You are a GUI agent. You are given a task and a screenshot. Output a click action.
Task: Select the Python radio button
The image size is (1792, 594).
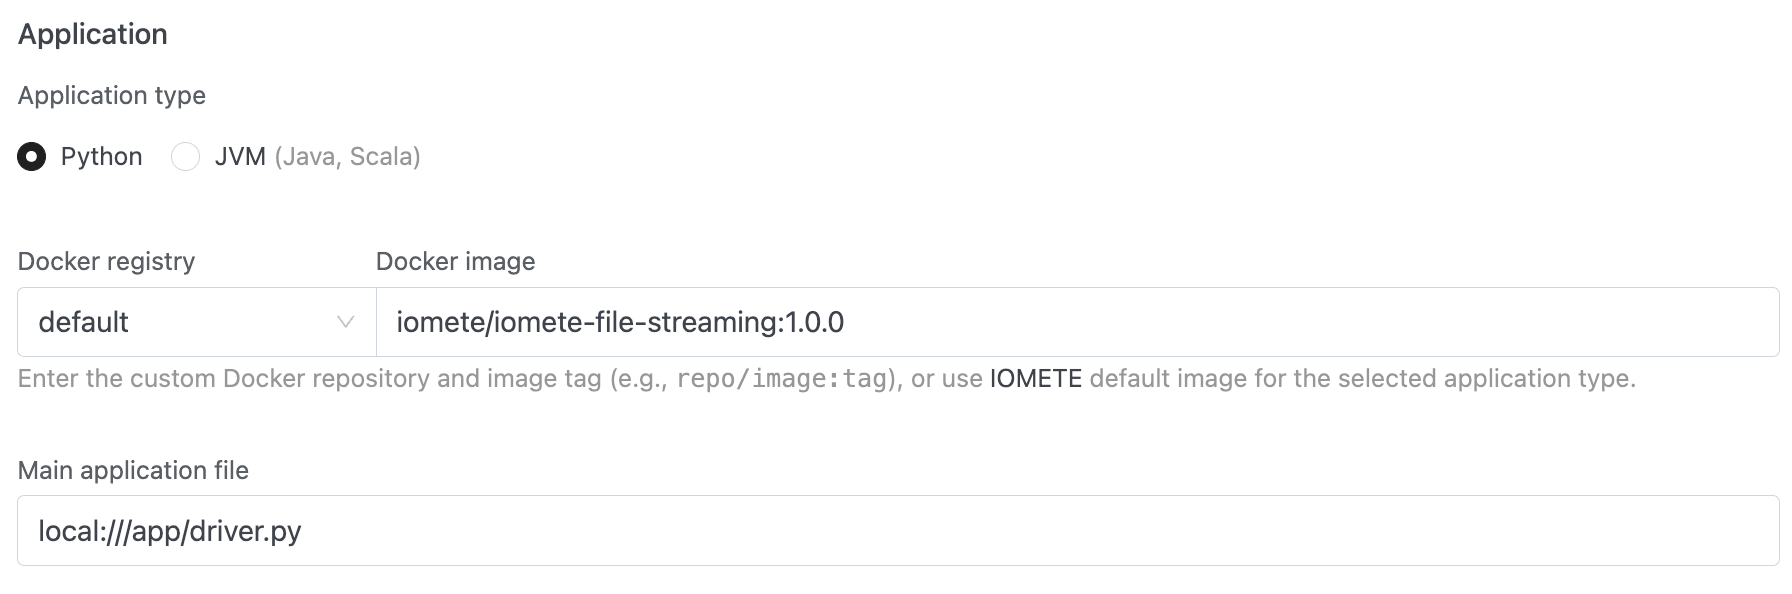(32, 157)
